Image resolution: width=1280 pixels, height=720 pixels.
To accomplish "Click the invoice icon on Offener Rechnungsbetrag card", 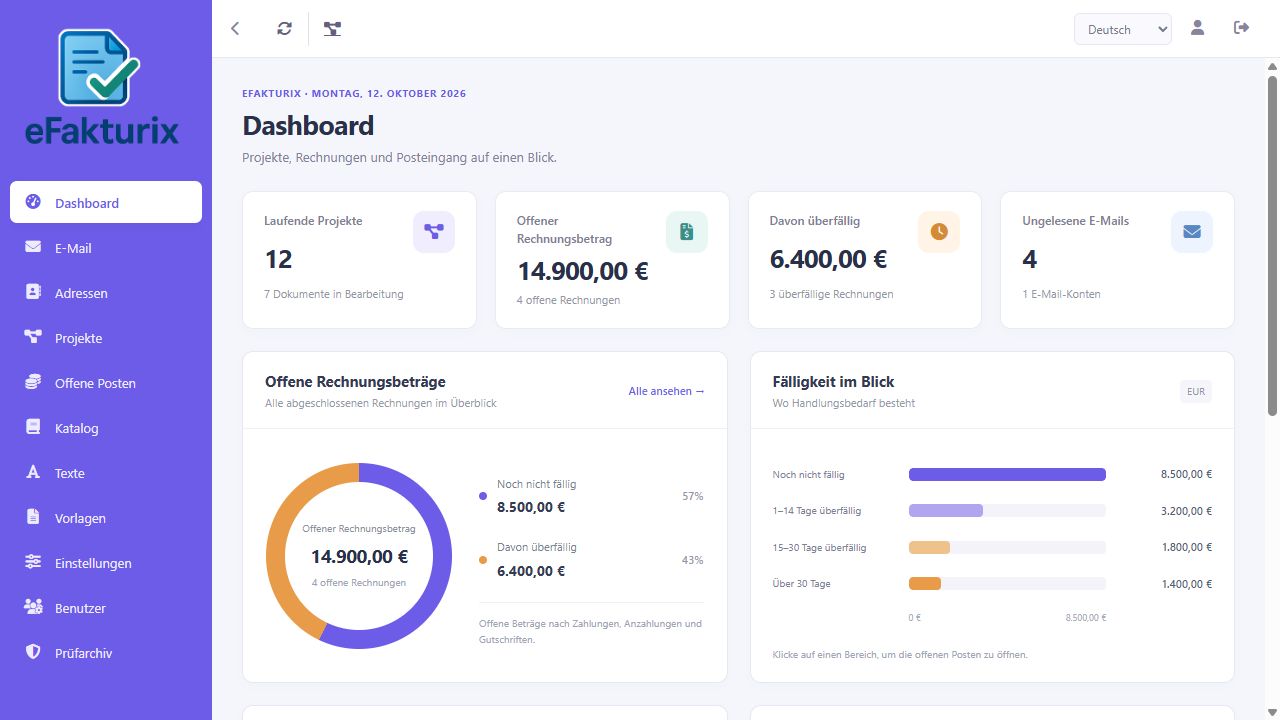I will click(687, 232).
